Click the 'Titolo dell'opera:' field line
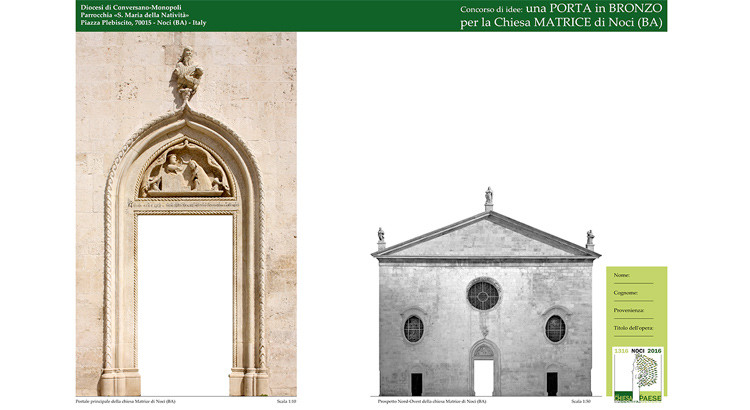 [x=633, y=336]
